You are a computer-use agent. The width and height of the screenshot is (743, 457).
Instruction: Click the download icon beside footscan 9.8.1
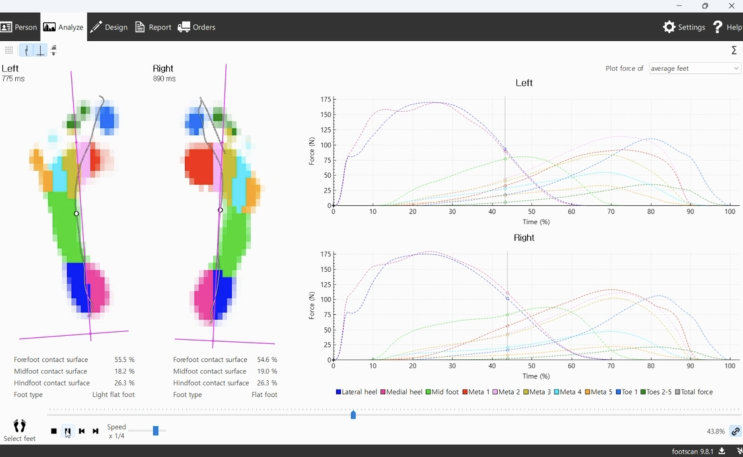(x=722, y=451)
